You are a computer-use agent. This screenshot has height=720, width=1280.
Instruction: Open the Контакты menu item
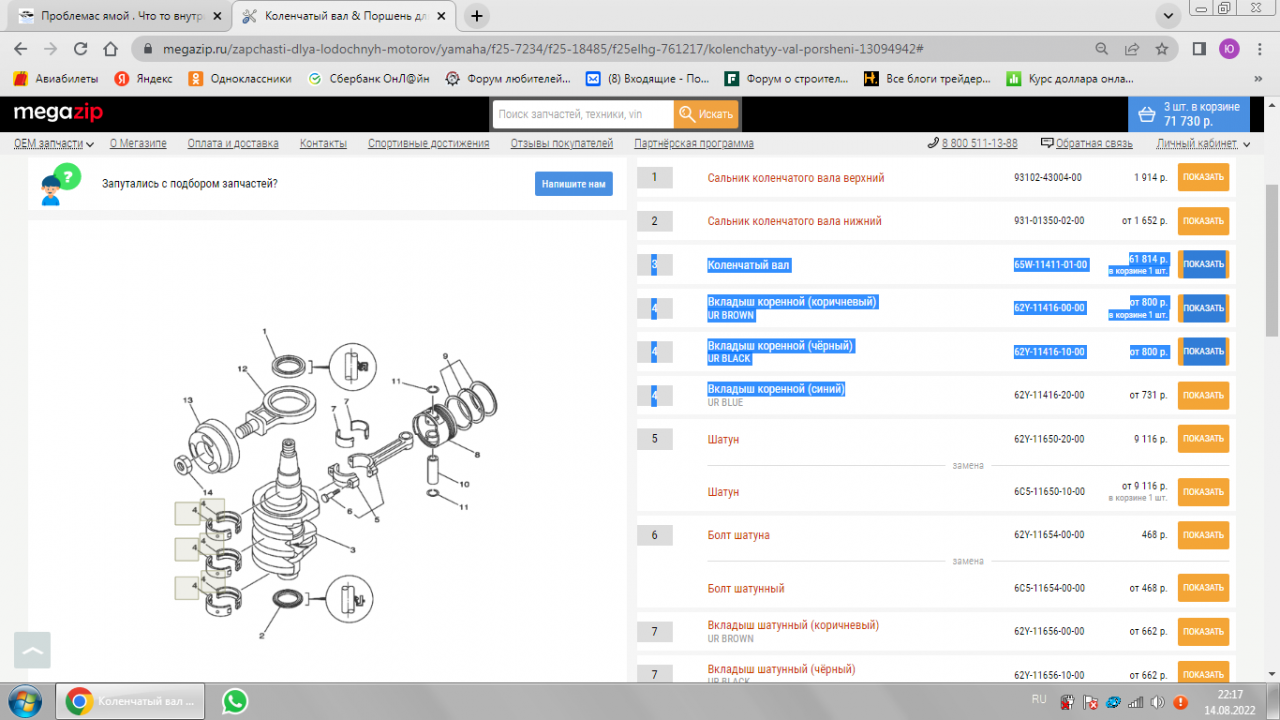coord(323,144)
